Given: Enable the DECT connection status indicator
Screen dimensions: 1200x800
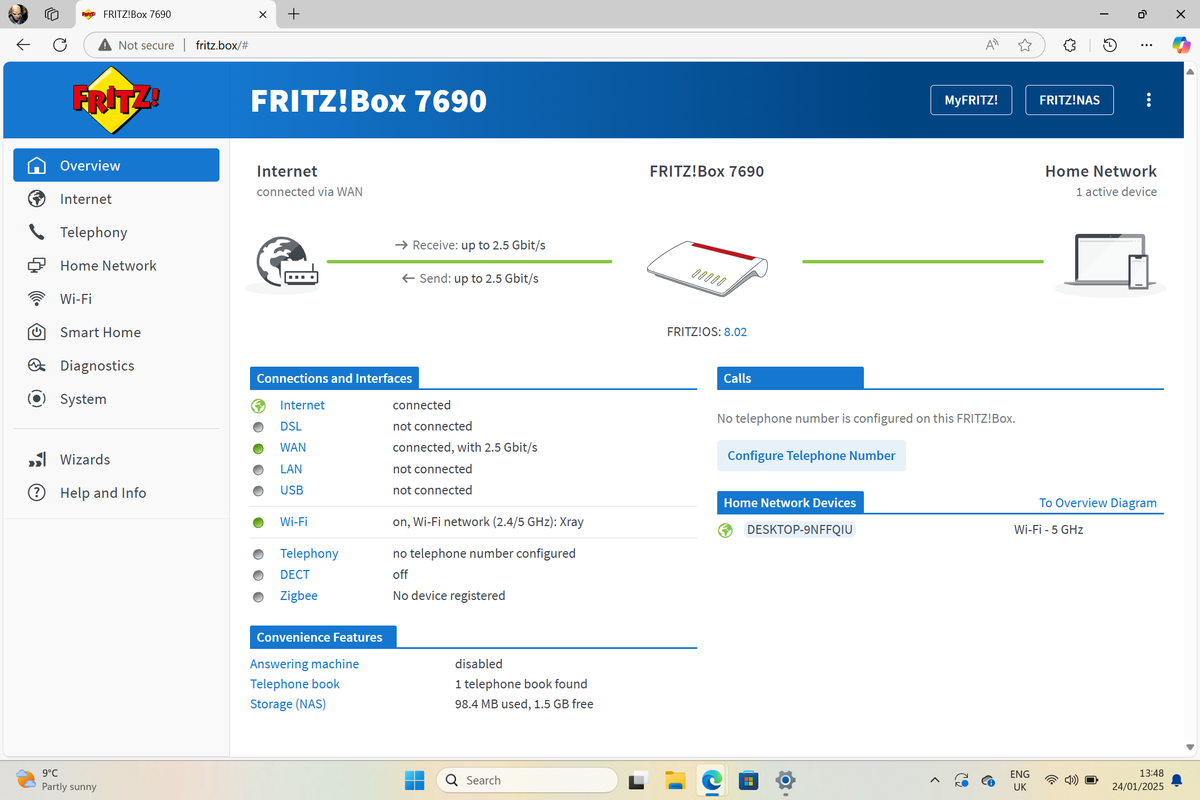Looking at the screenshot, I should coord(258,575).
